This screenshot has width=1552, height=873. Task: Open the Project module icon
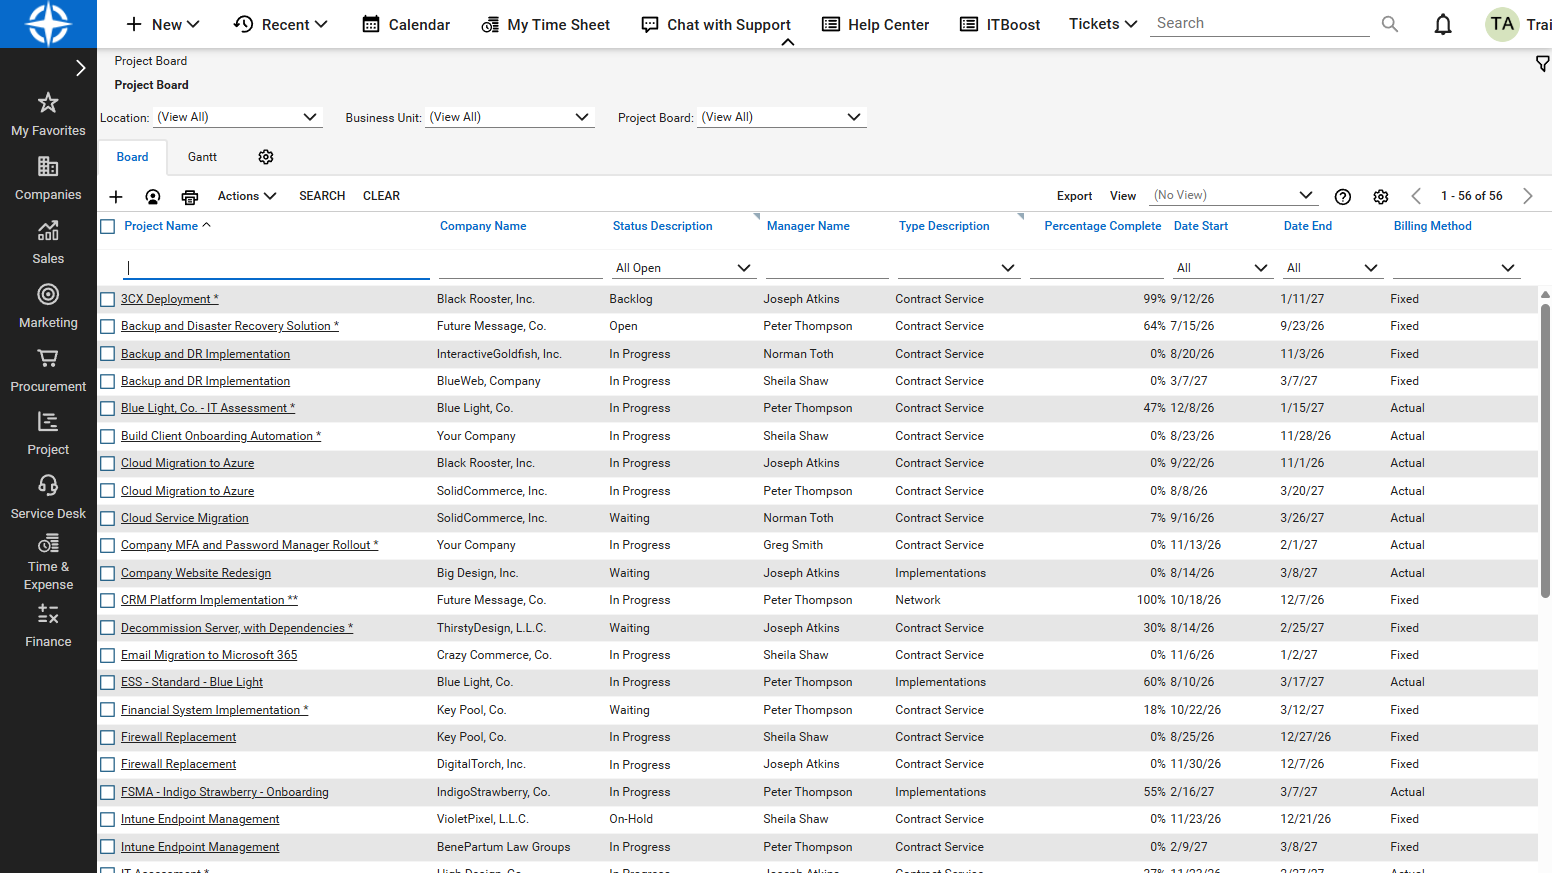pos(48,422)
